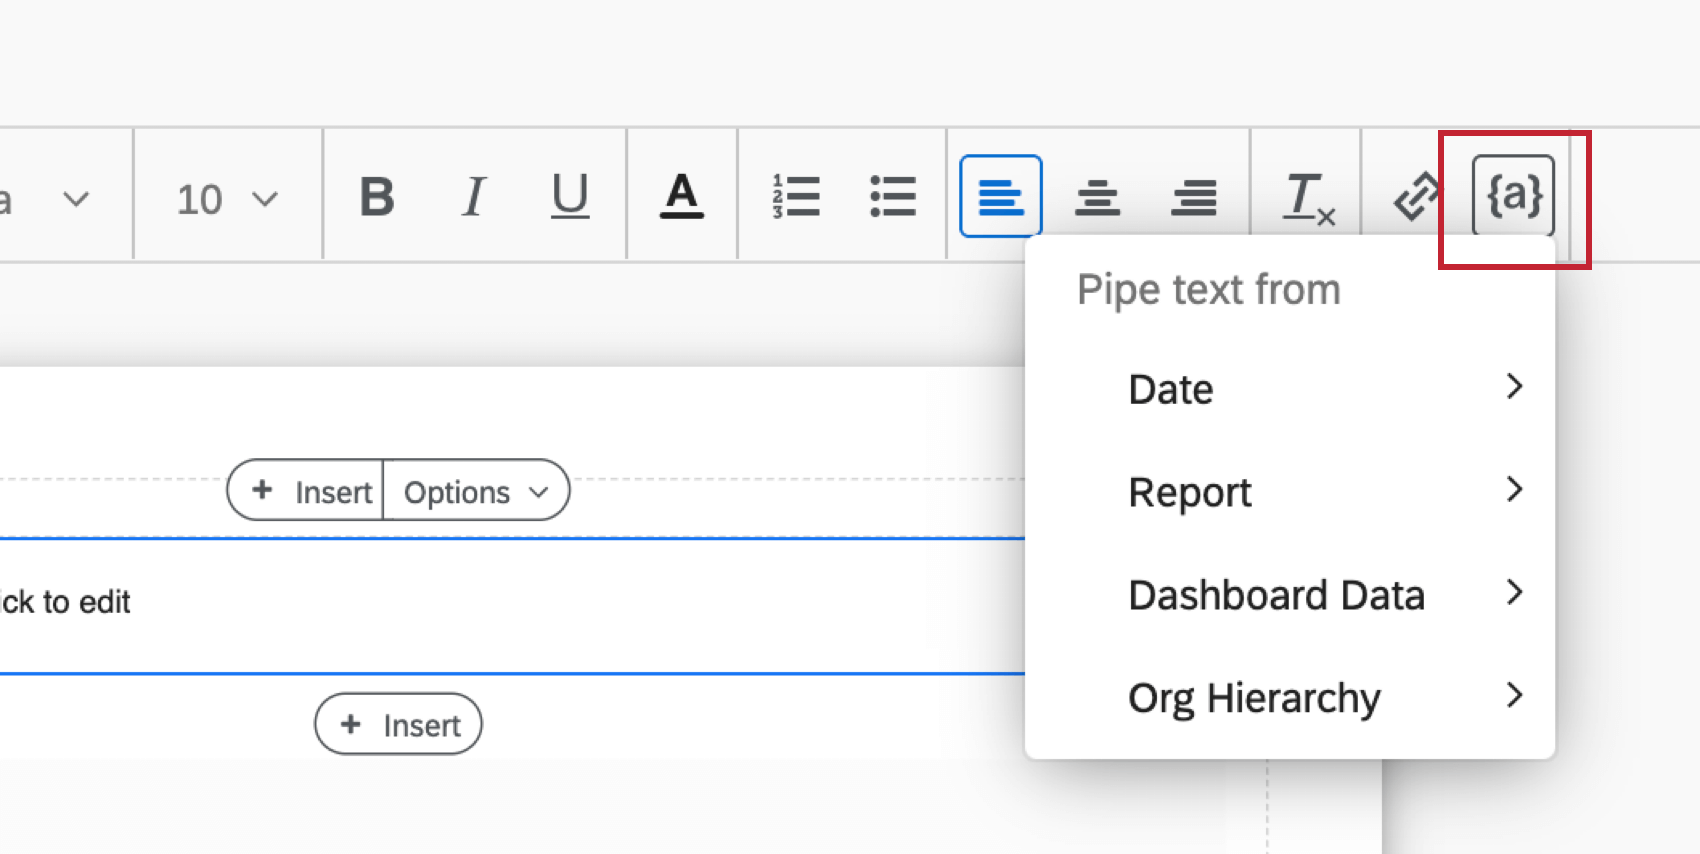This screenshot has width=1700, height=854.
Task: Toggle underline formatting
Action: (569, 196)
